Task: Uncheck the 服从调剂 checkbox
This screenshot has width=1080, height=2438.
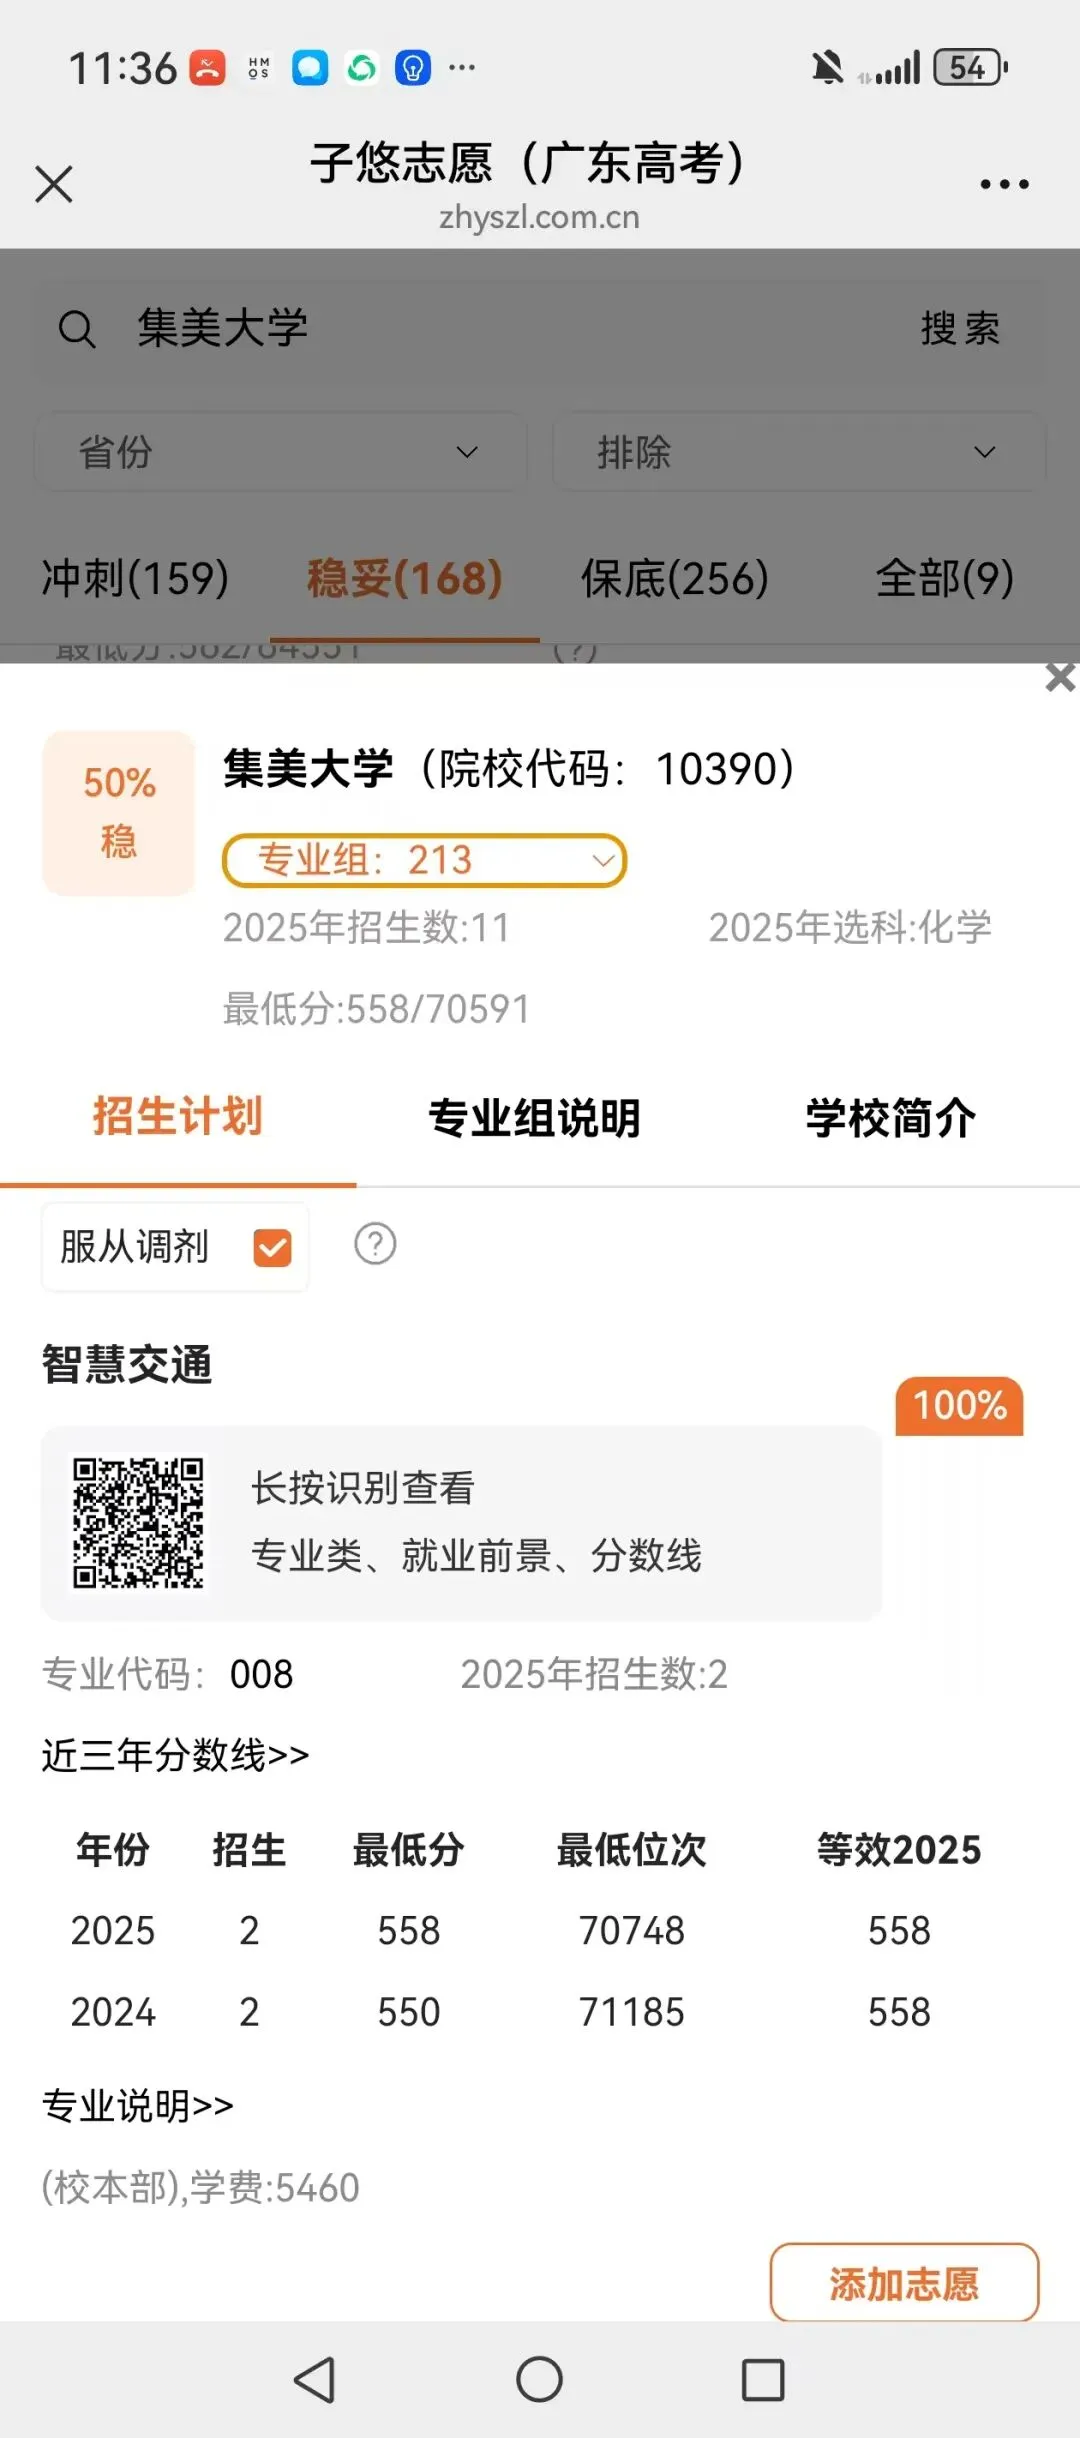Action: coord(273,1247)
